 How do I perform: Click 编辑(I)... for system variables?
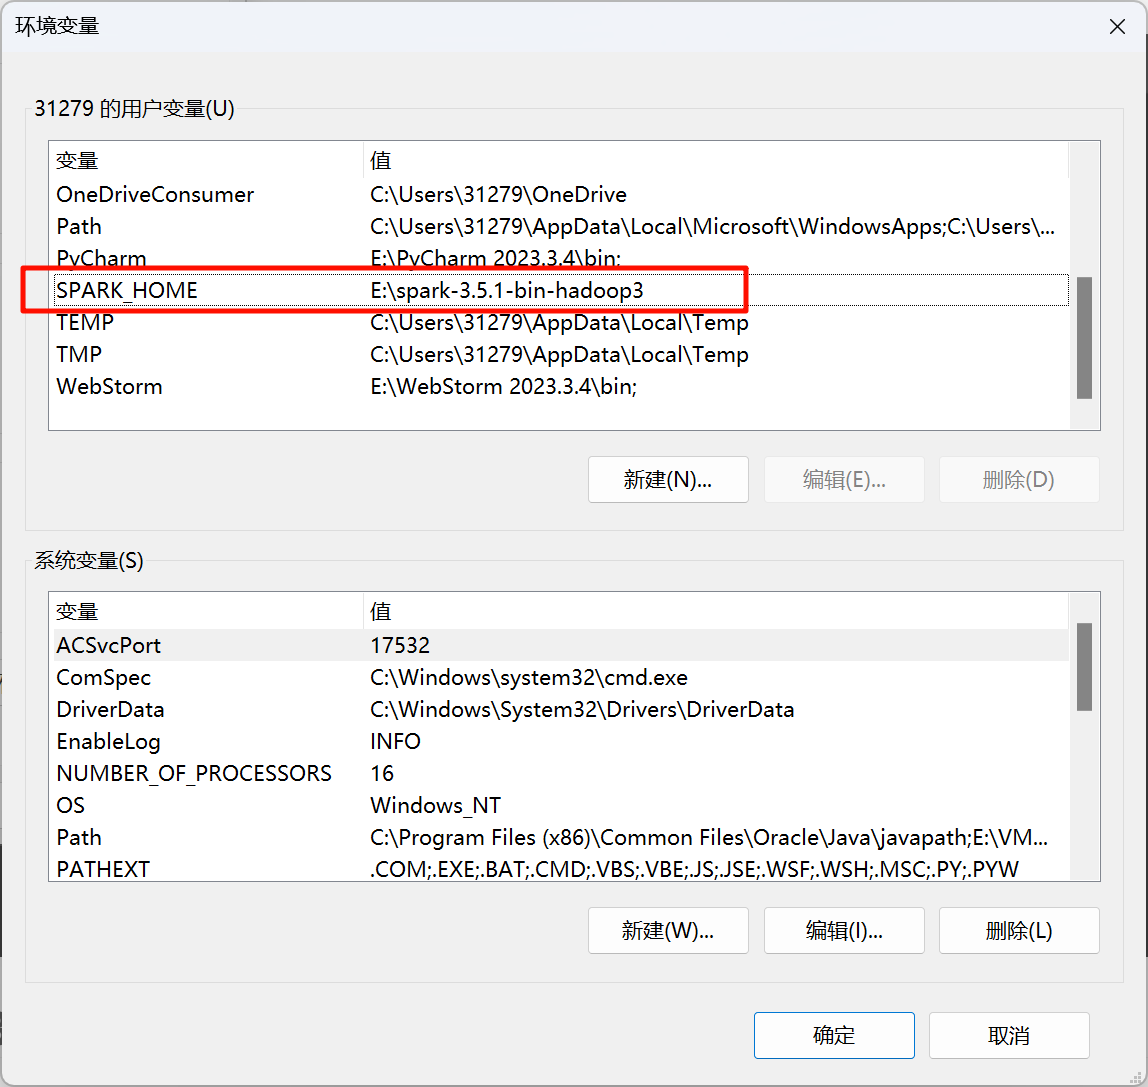(x=844, y=931)
